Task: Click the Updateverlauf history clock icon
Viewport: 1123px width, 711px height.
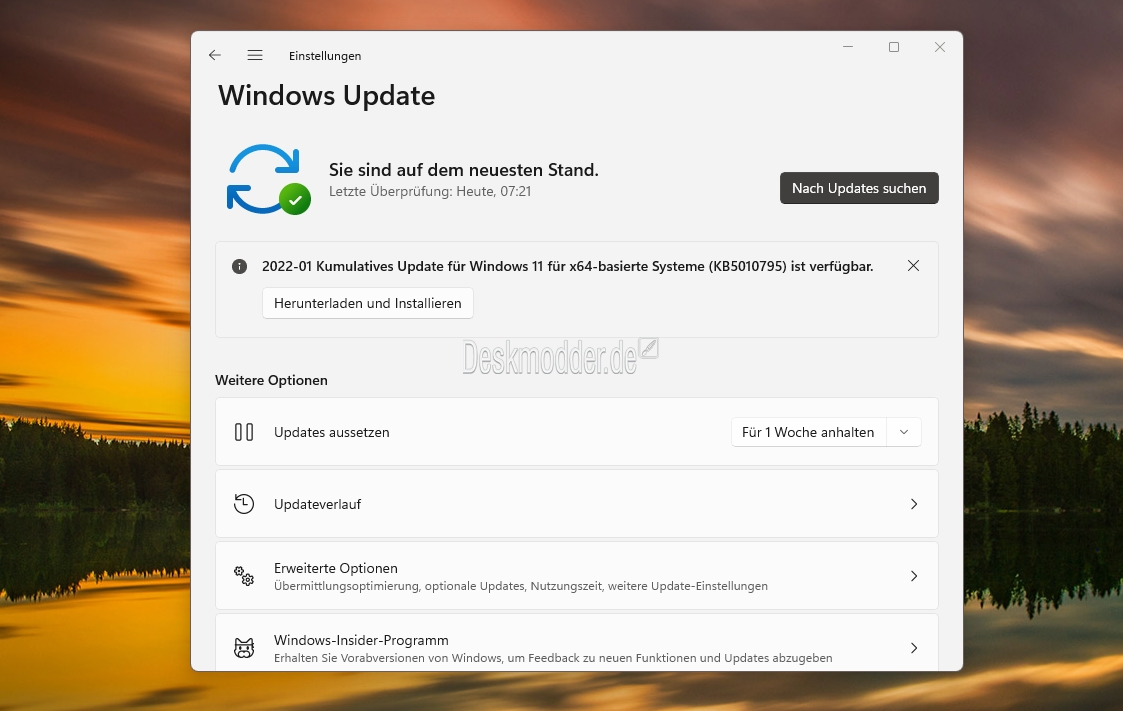Action: (244, 504)
